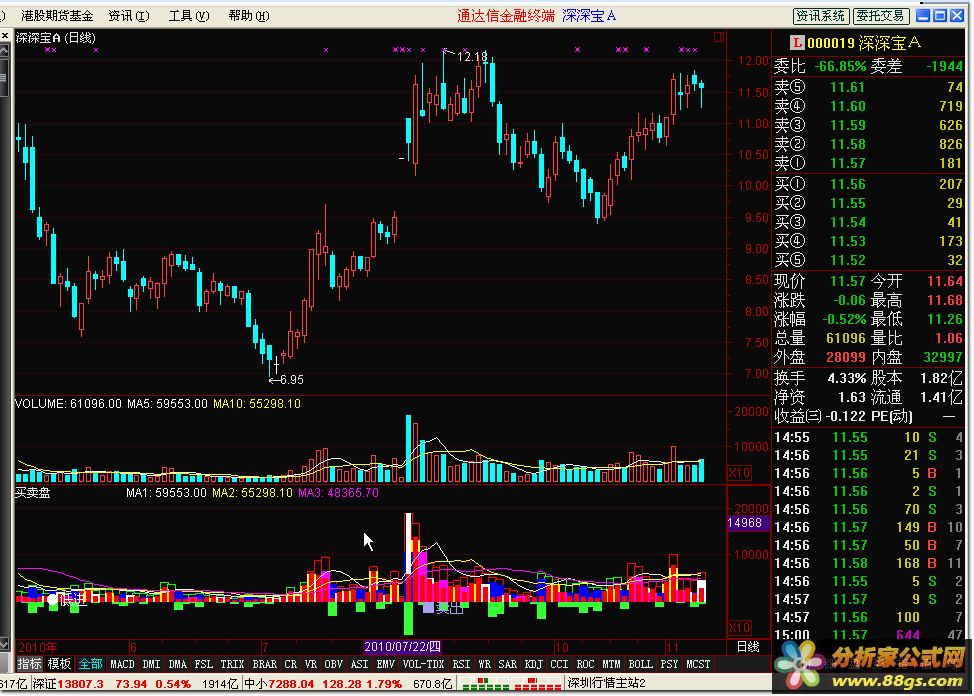Select the 全部 indicator category

click(x=90, y=664)
